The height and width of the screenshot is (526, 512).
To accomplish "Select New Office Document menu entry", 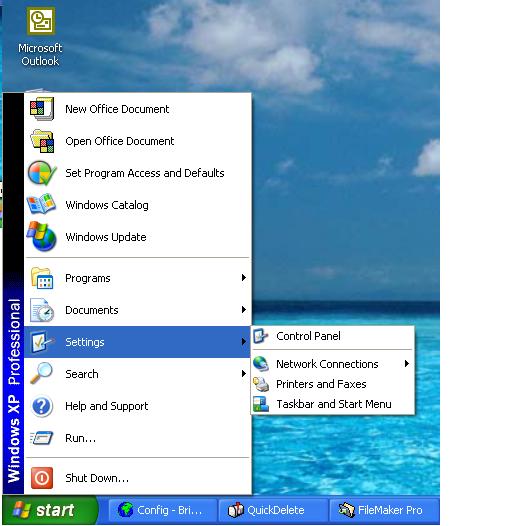I will (138, 109).
